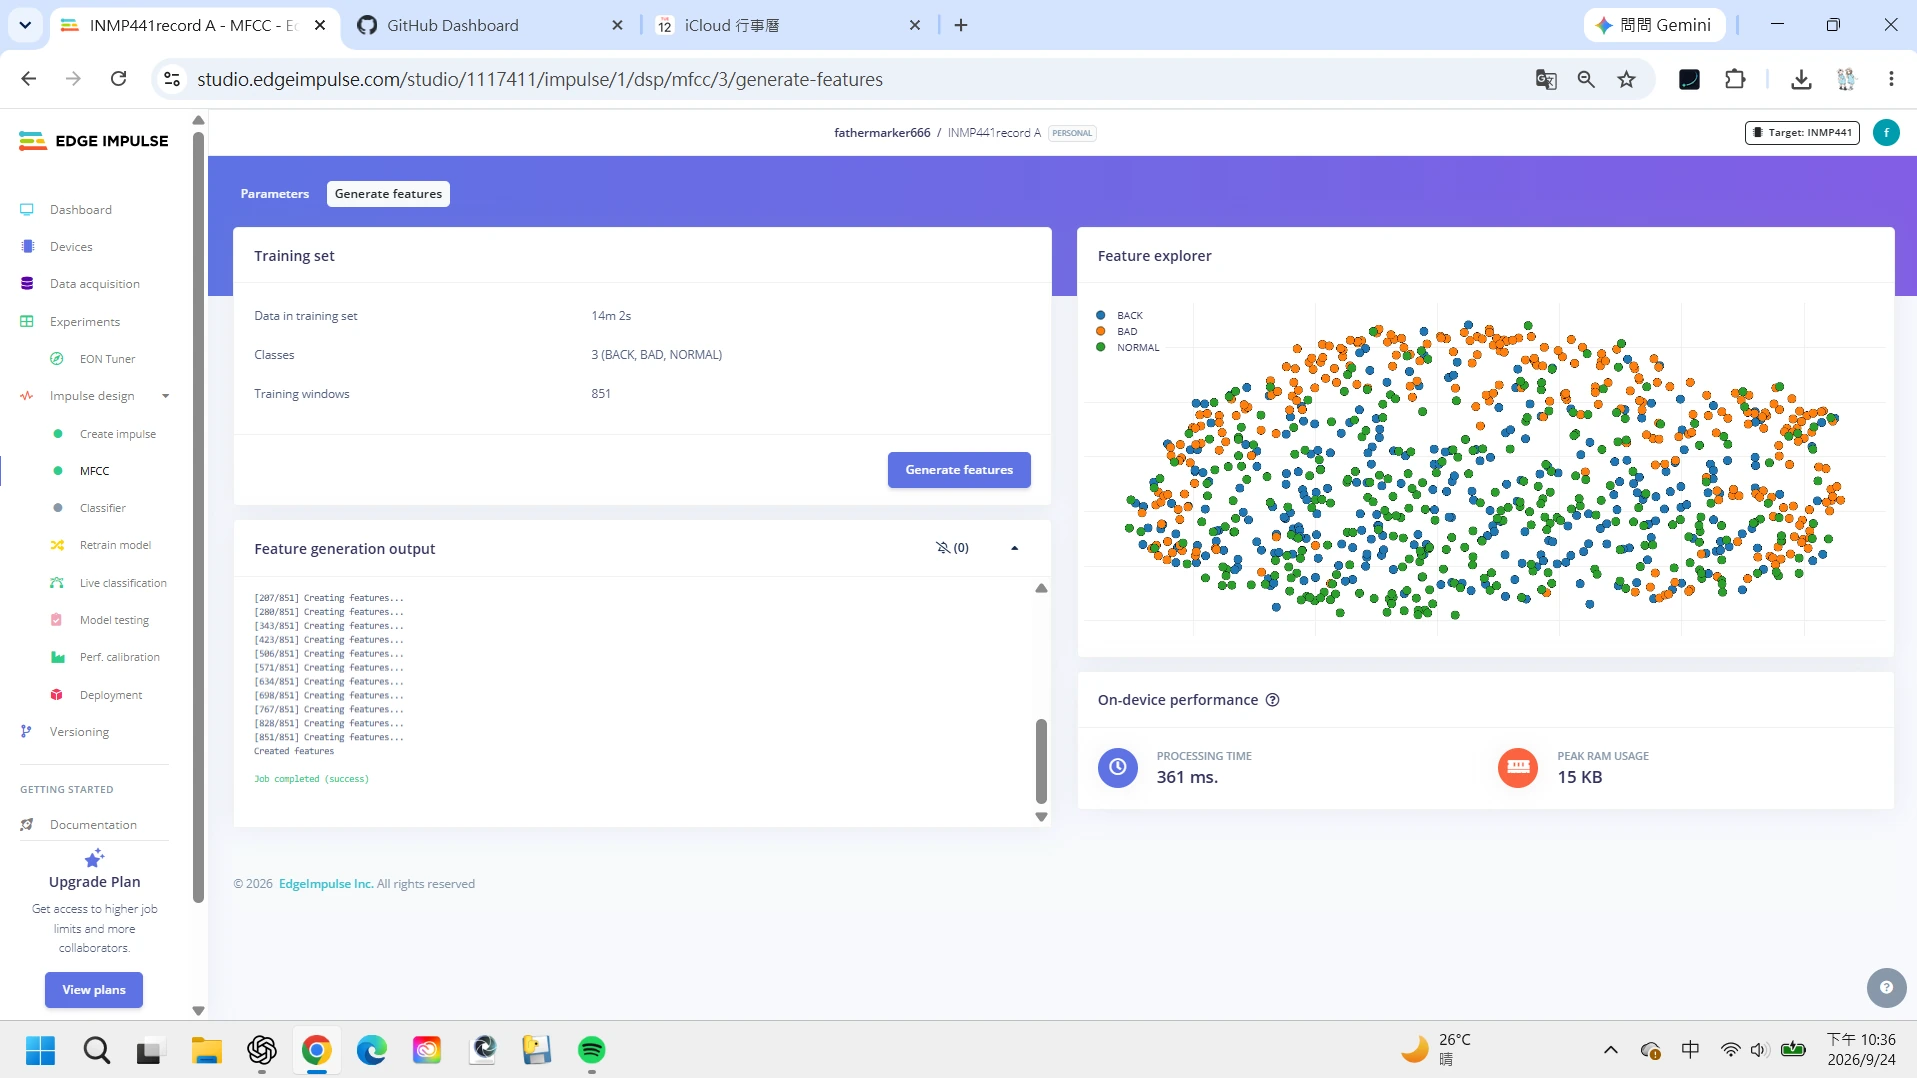Go to the Deployment page
The height and width of the screenshot is (1078, 1917).
(111, 695)
